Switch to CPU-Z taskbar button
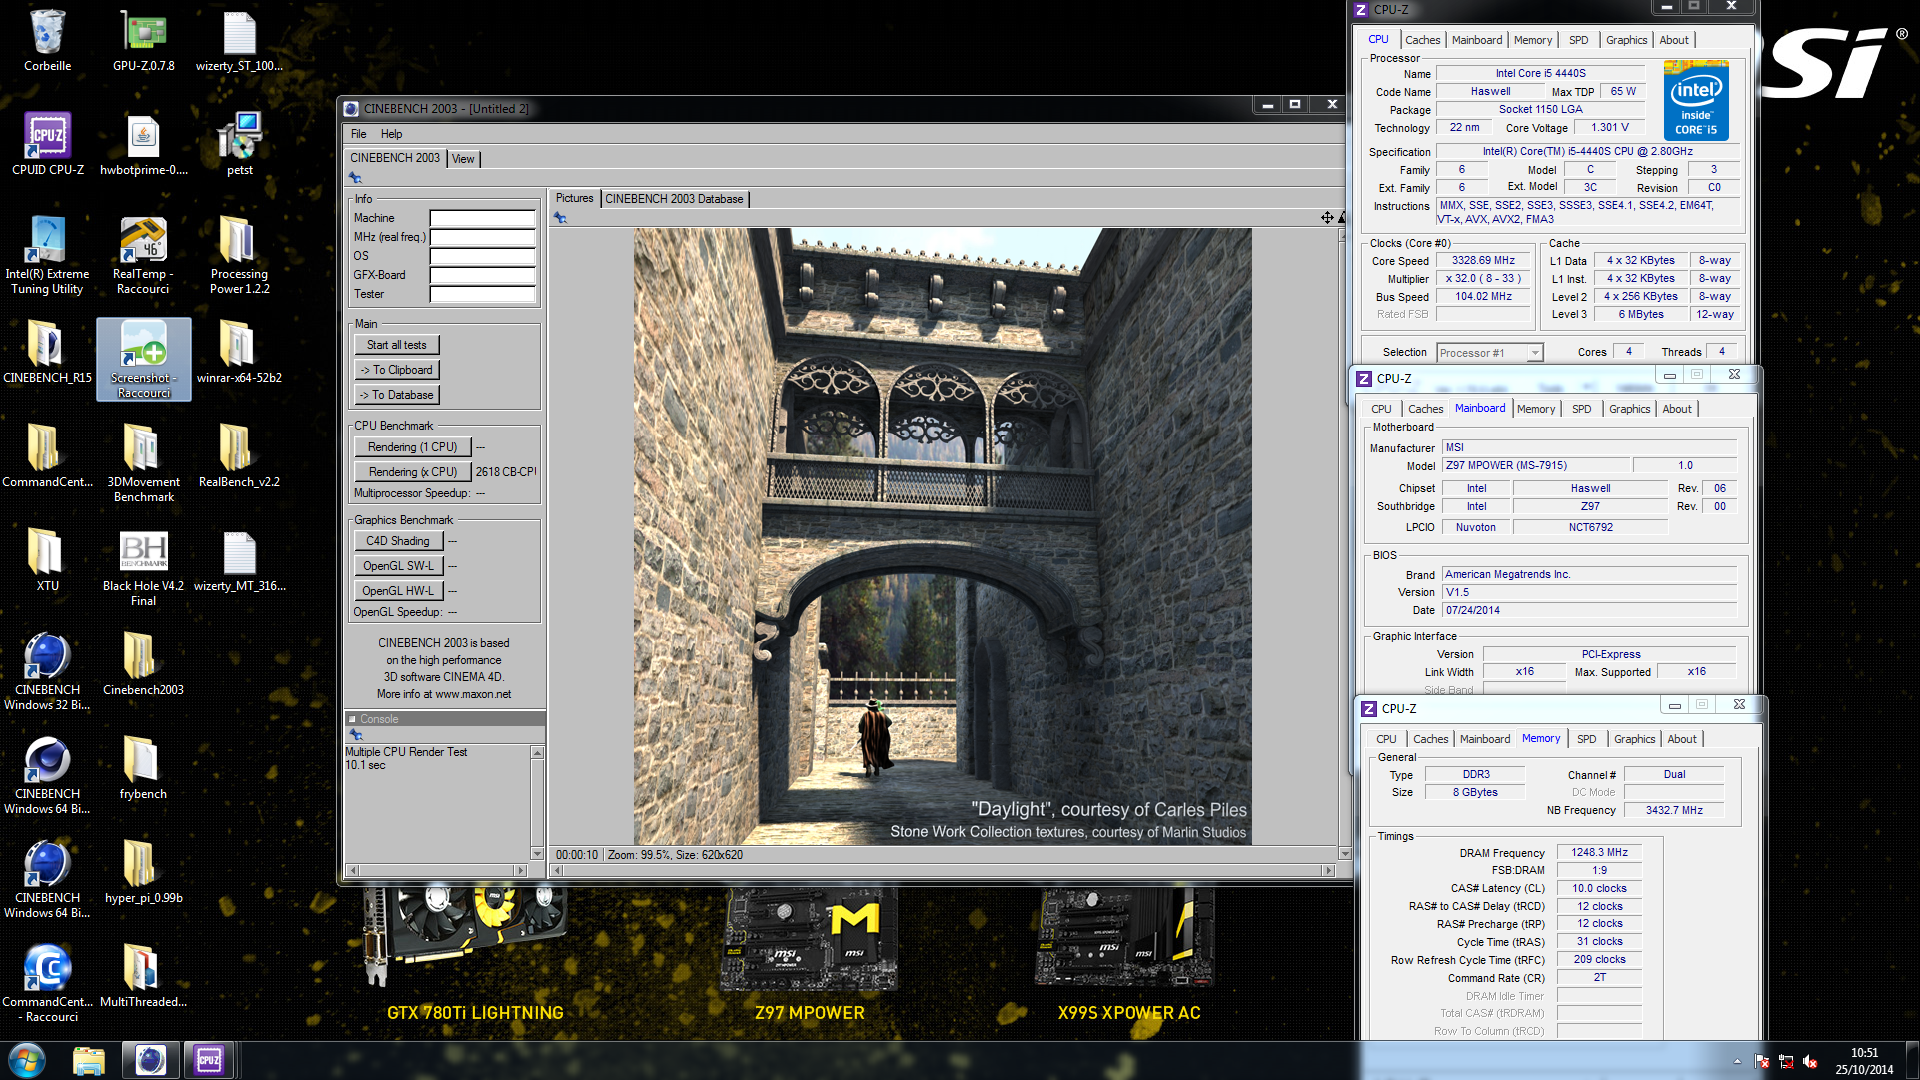 pos(209,1060)
